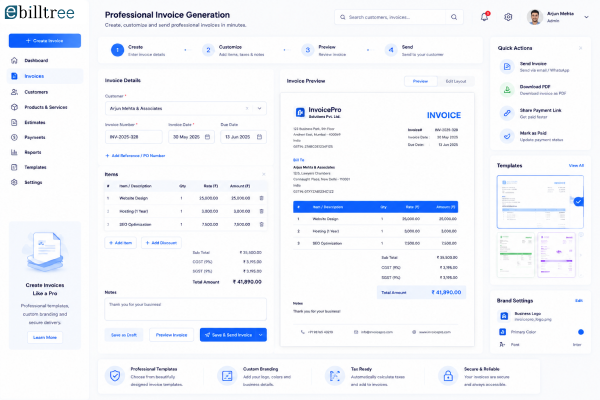600x400 pixels.
Task: Click the Templates sidebar icon
Action: pyautogui.click(x=14, y=167)
